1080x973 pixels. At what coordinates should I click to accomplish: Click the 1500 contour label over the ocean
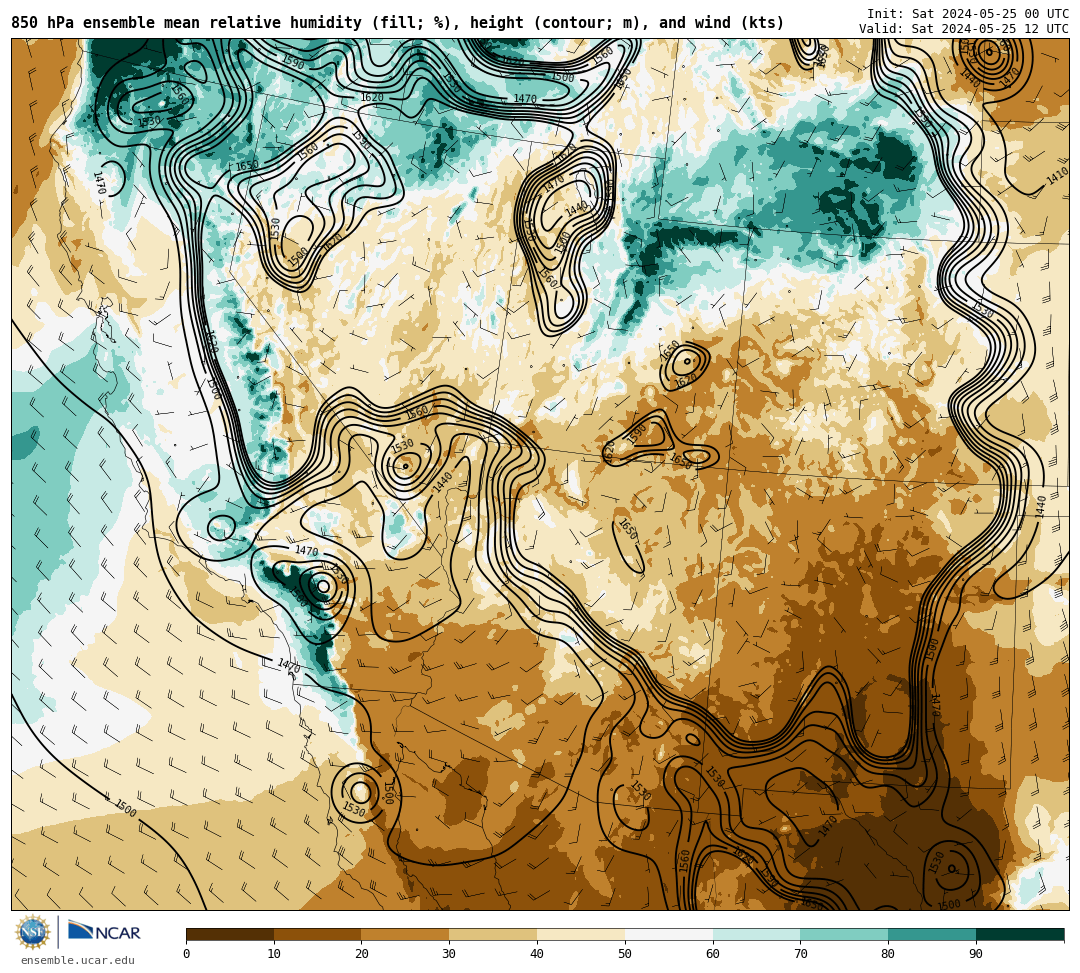pos(125,808)
